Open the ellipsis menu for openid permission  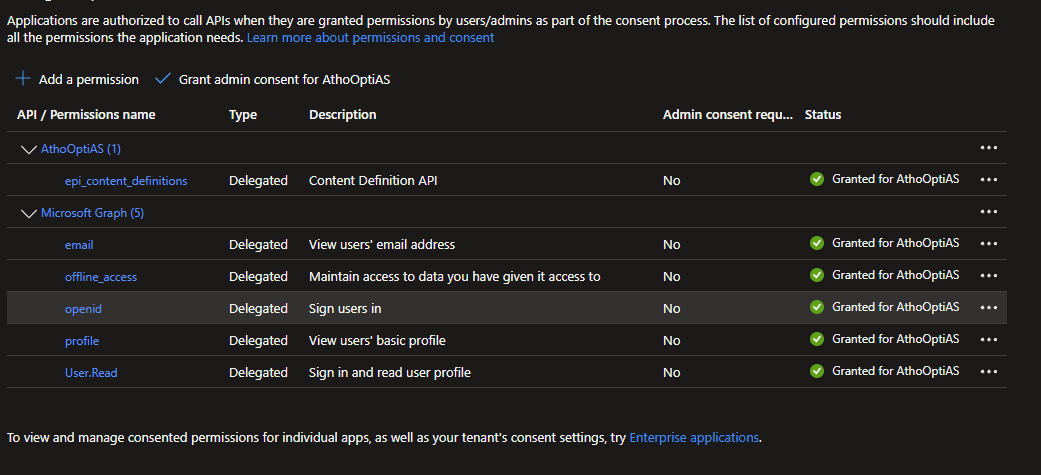coord(989,307)
